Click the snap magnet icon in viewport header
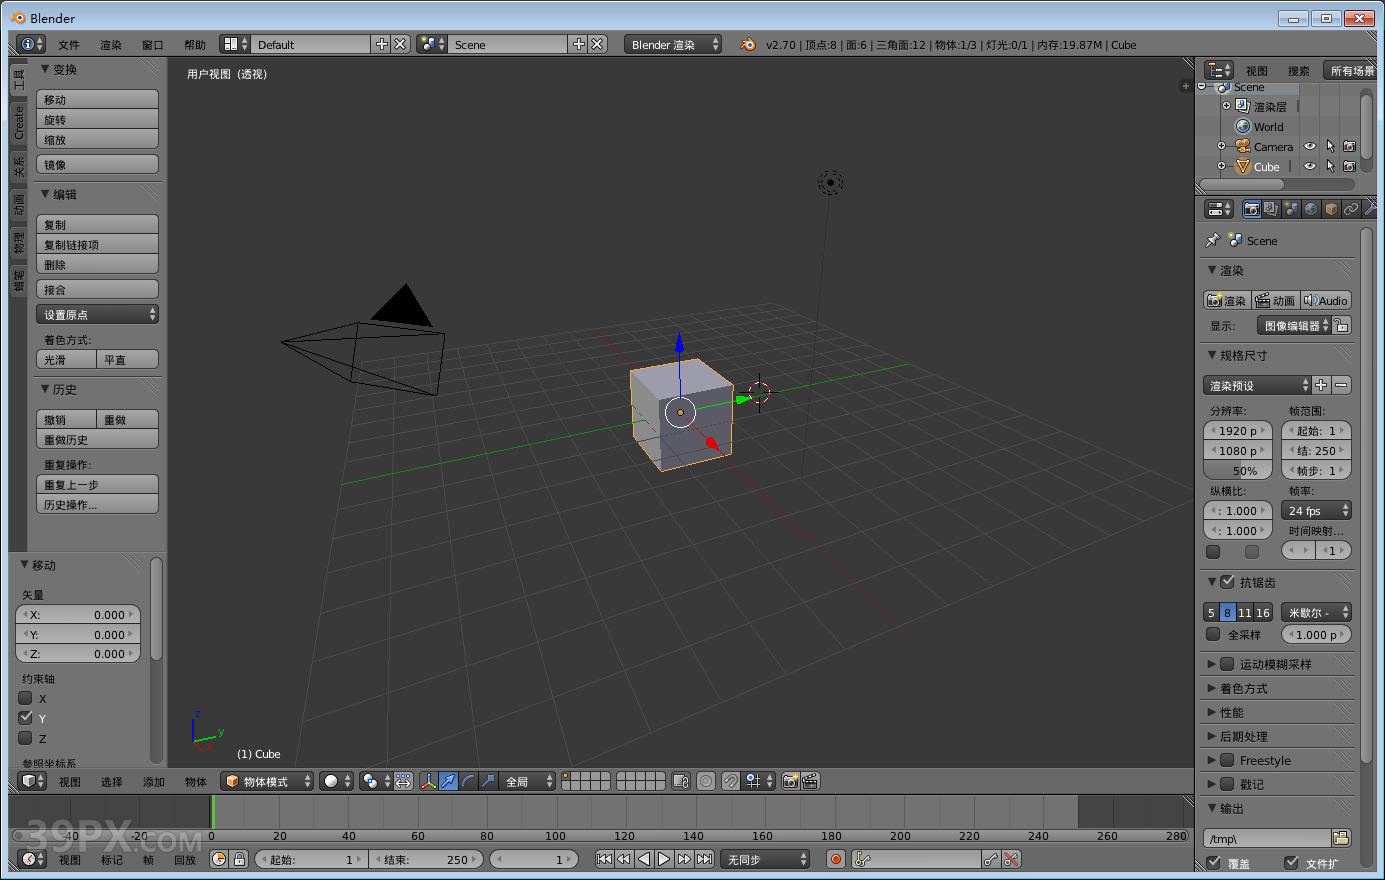 coord(731,781)
